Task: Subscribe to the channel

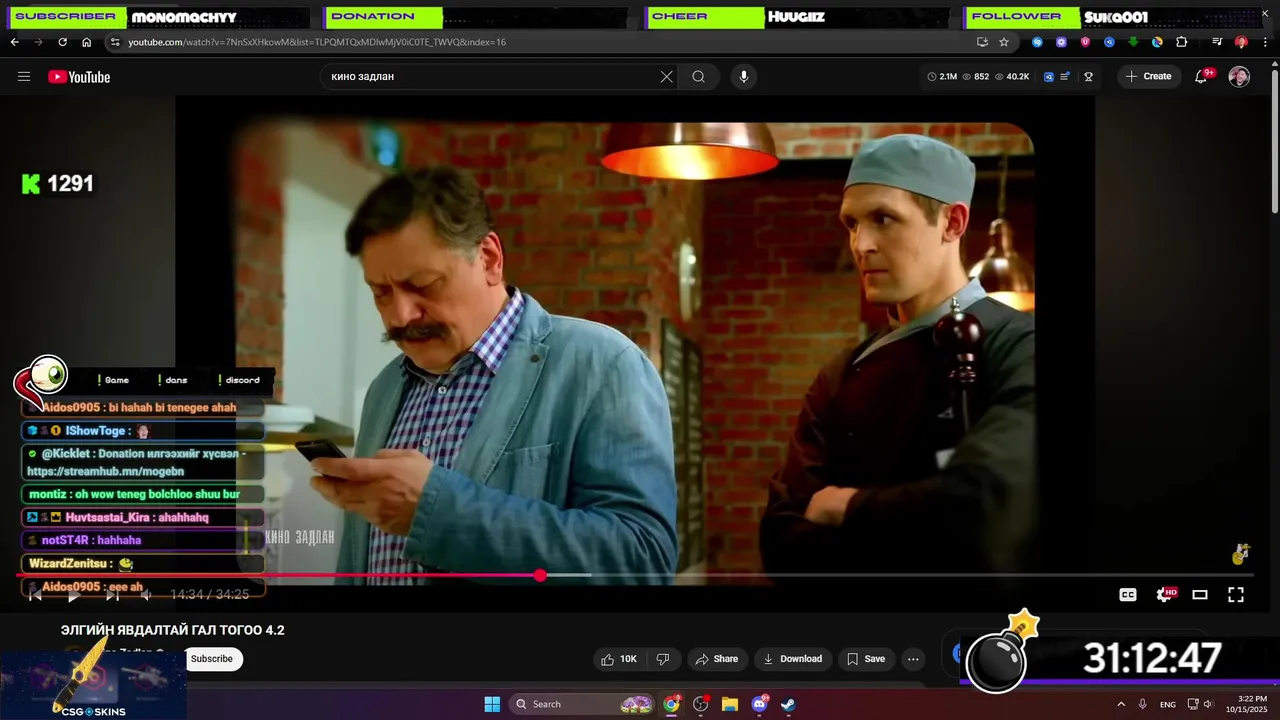Action: tap(212, 659)
